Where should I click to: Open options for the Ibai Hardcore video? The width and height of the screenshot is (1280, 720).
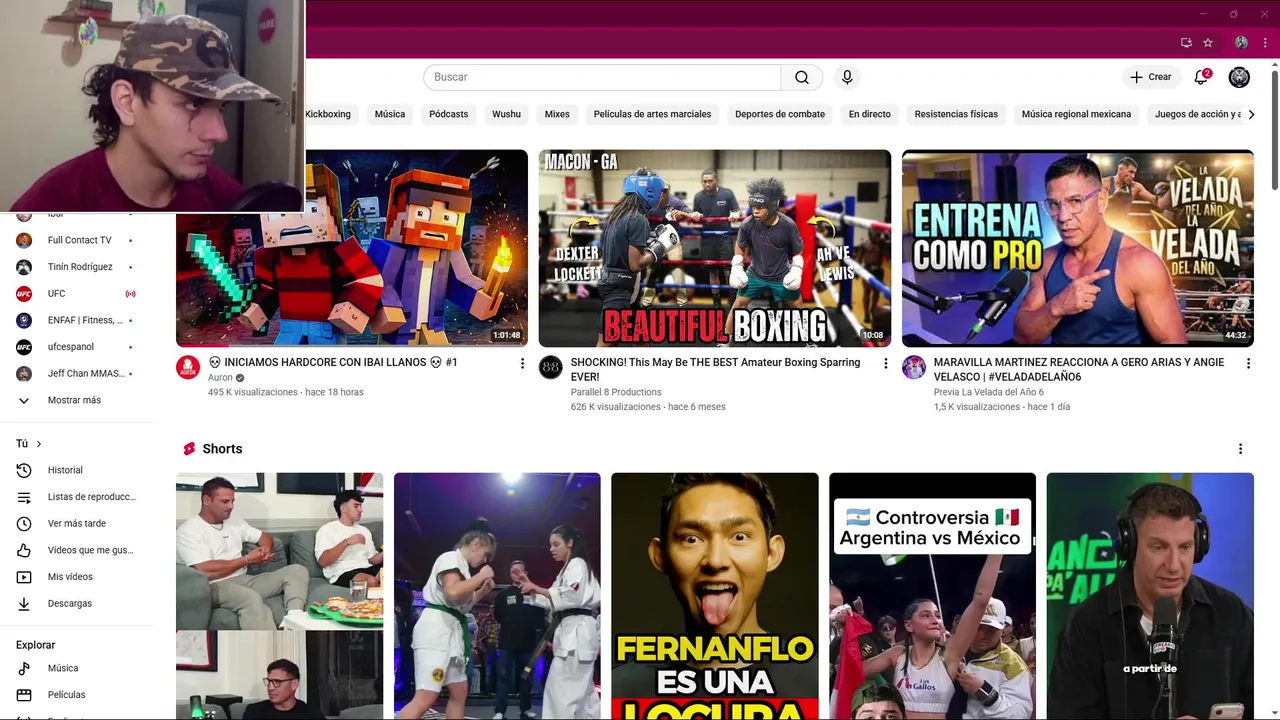pos(522,364)
